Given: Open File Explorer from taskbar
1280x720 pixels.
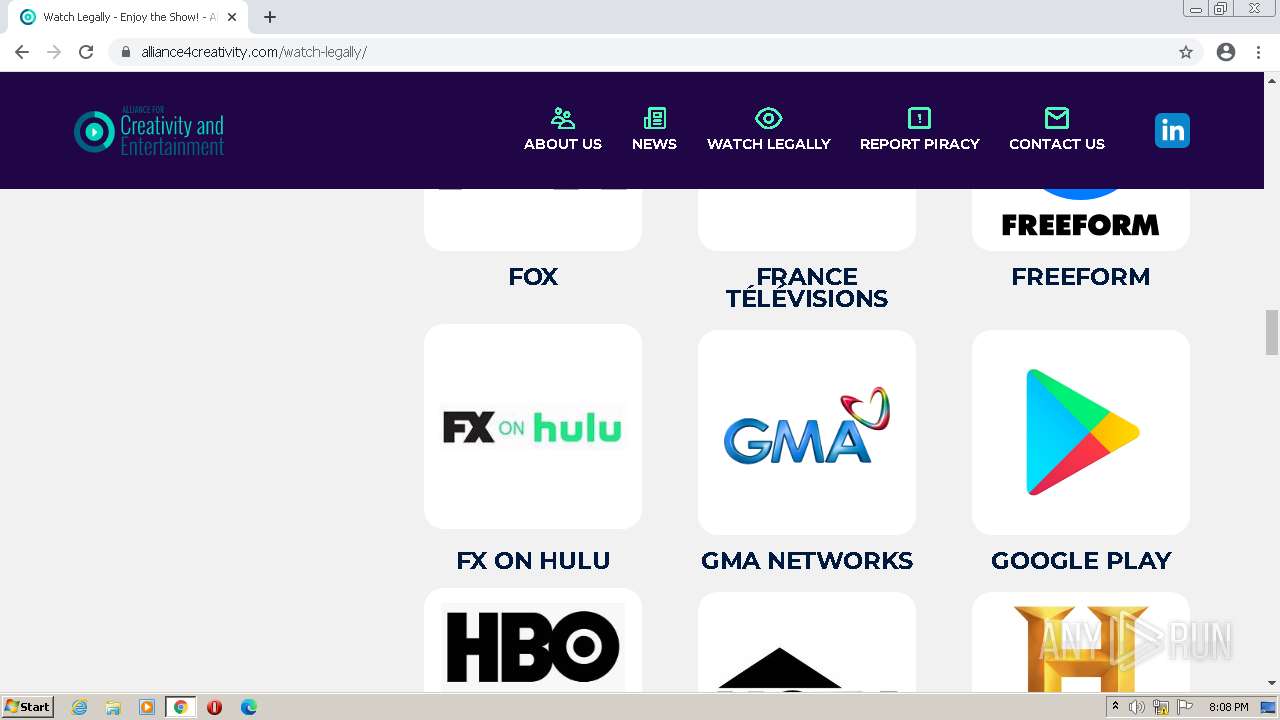Looking at the screenshot, I should [113, 707].
